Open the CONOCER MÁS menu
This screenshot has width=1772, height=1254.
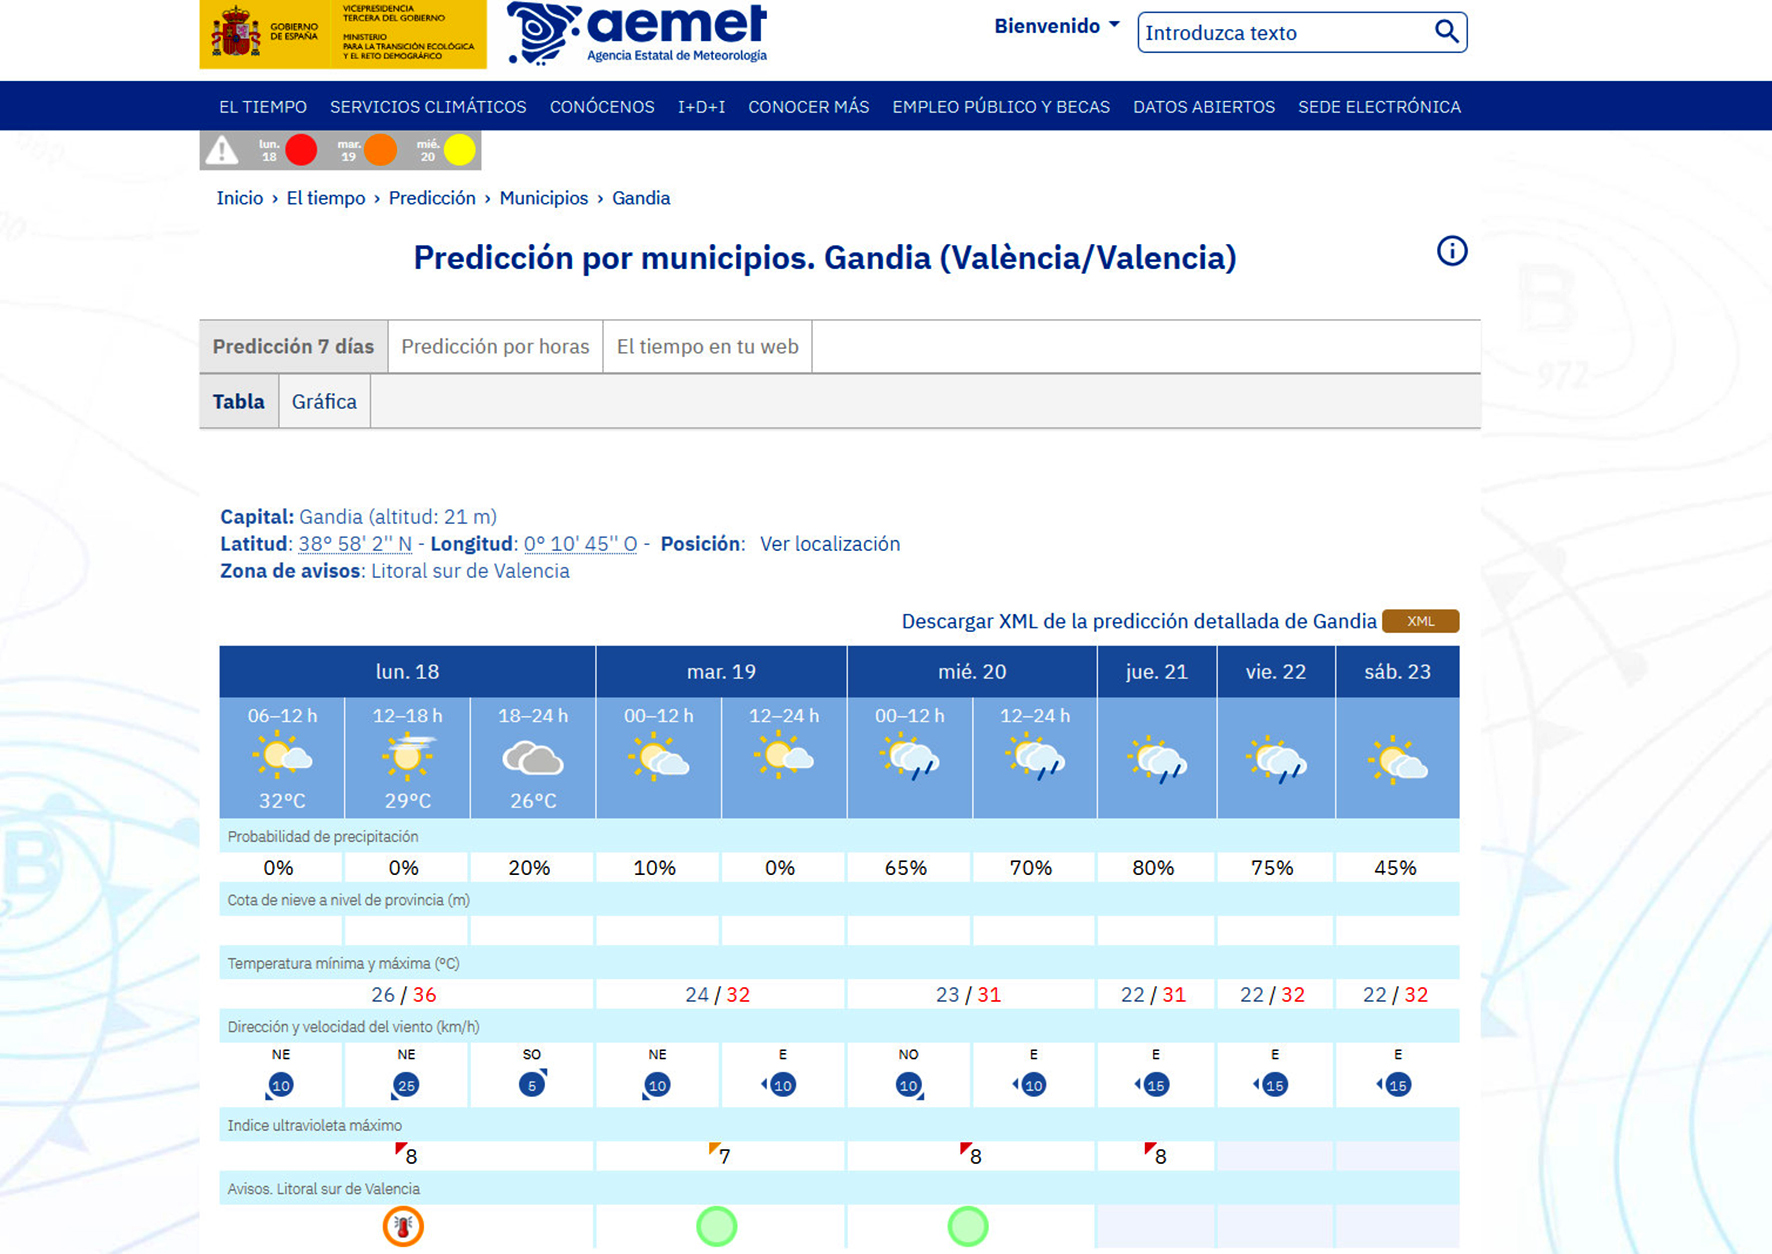[x=809, y=107]
